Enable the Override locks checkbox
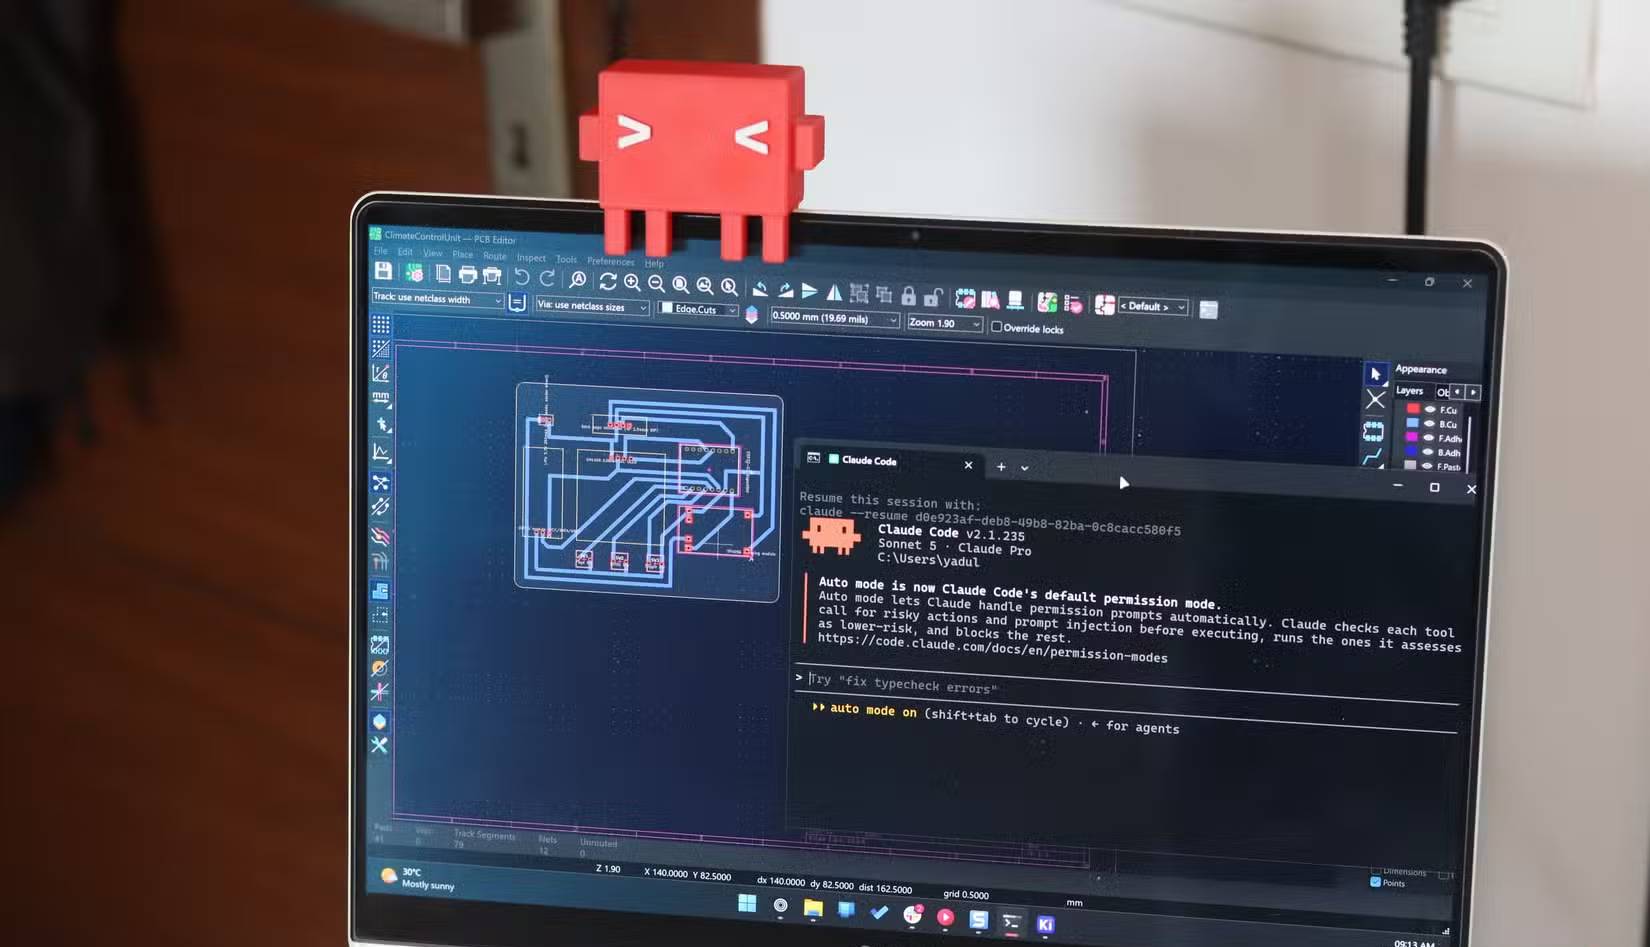This screenshot has width=1650, height=947. click(996, 327)
